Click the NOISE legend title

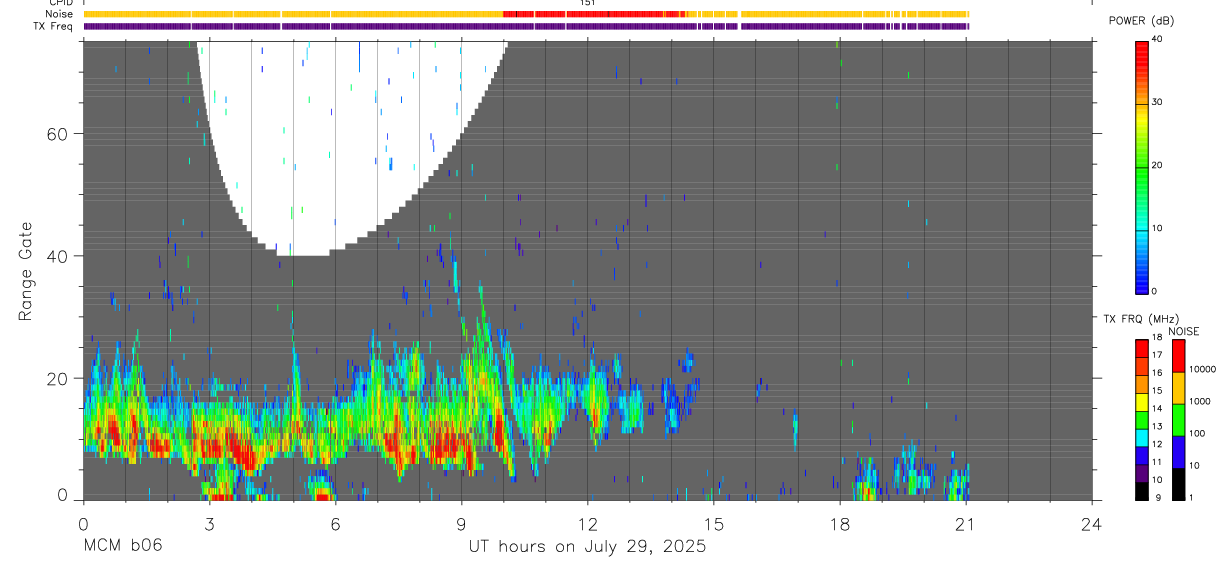[x=1184, y=331]
